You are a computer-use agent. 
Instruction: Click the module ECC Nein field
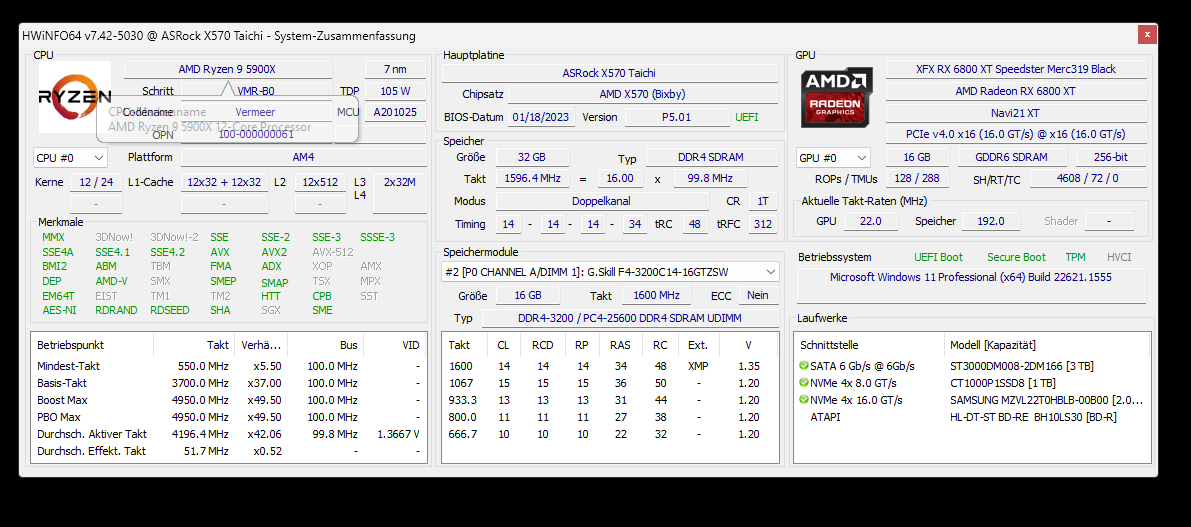pos(758,295)
